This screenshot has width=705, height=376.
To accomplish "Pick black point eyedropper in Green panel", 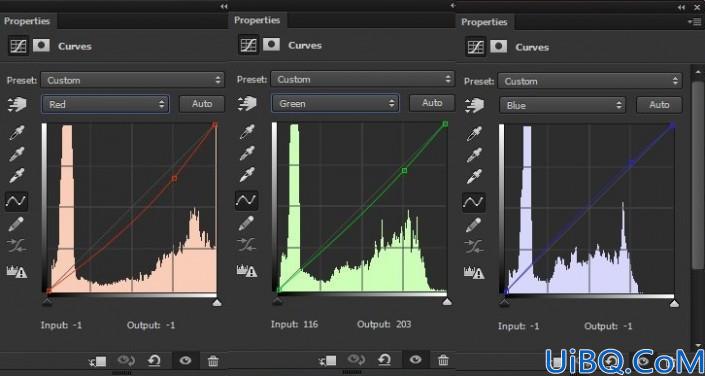I will 247,132.
